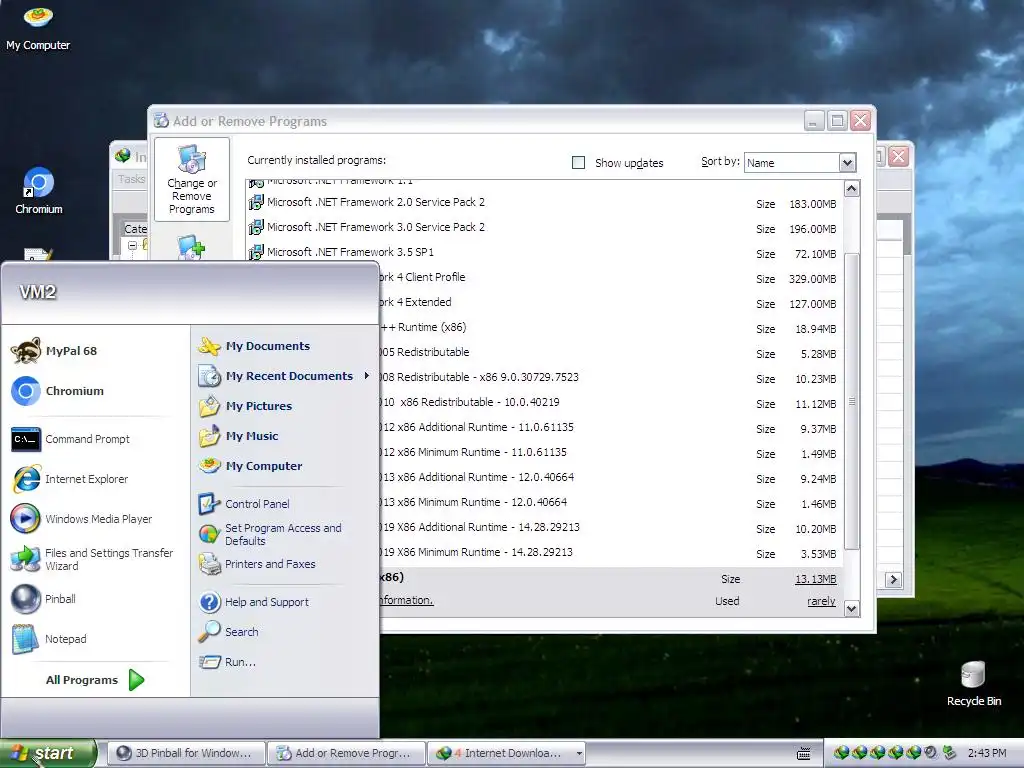
Task: Click the 2:43 PM taskbar clock
Action: (987, 753)
